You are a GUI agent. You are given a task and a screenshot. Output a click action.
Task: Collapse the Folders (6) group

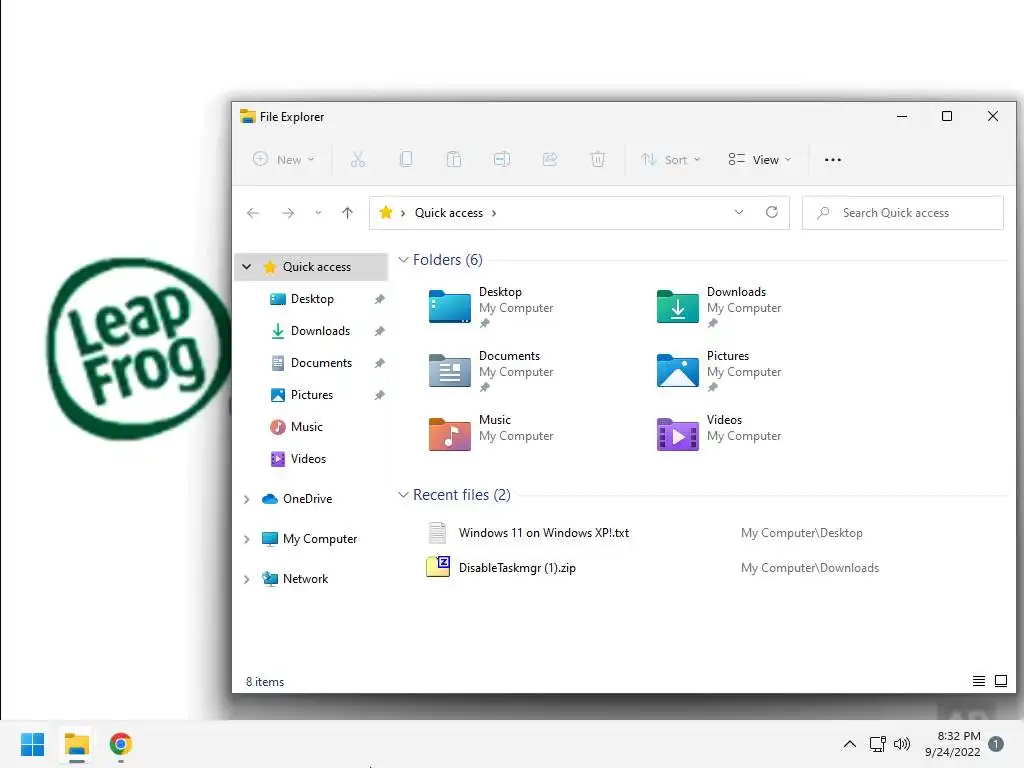[x=404, y=260]
